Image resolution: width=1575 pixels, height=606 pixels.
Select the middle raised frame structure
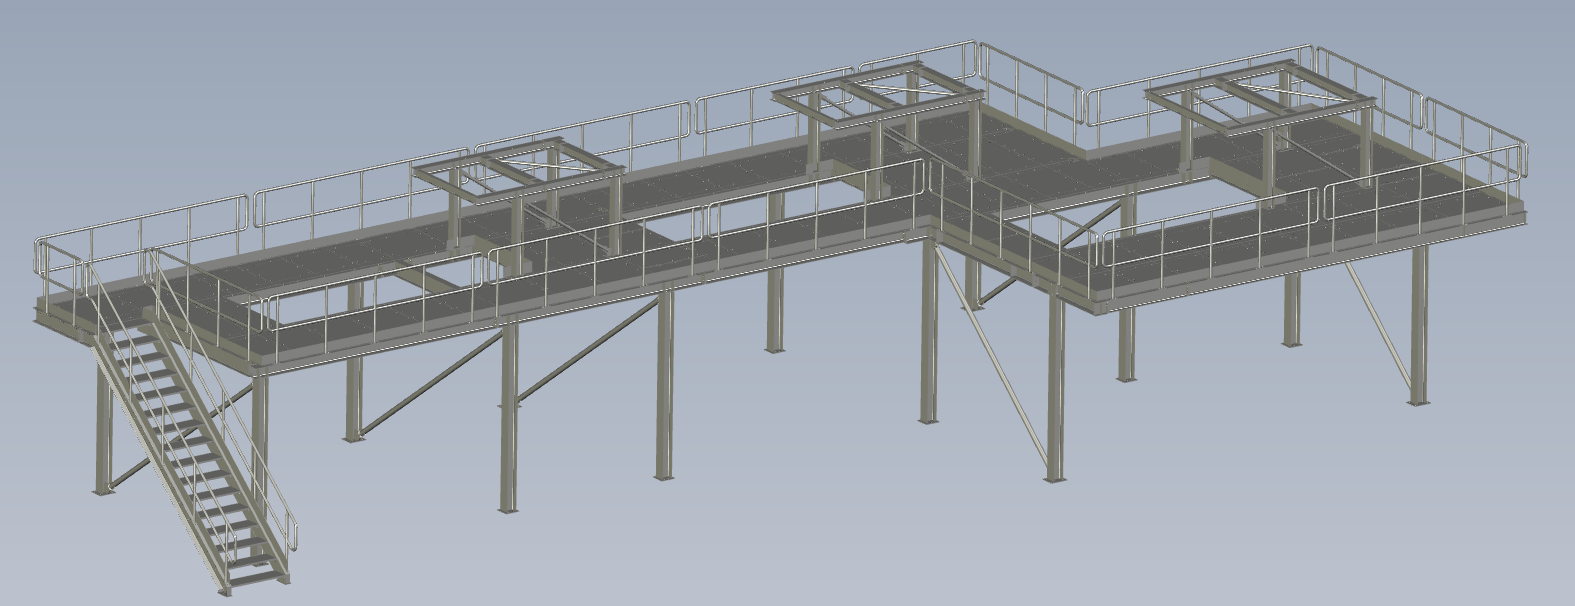point(877,99)
